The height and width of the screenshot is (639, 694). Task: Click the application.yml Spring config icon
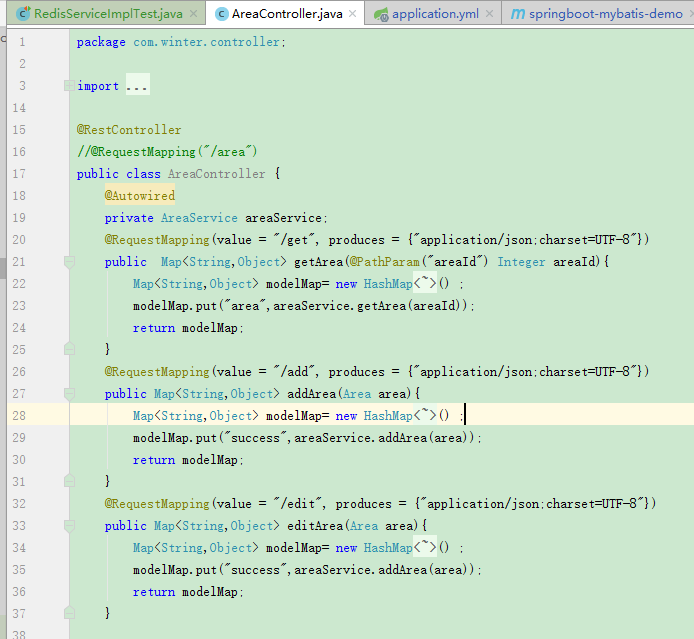click(x=381, y=14)
